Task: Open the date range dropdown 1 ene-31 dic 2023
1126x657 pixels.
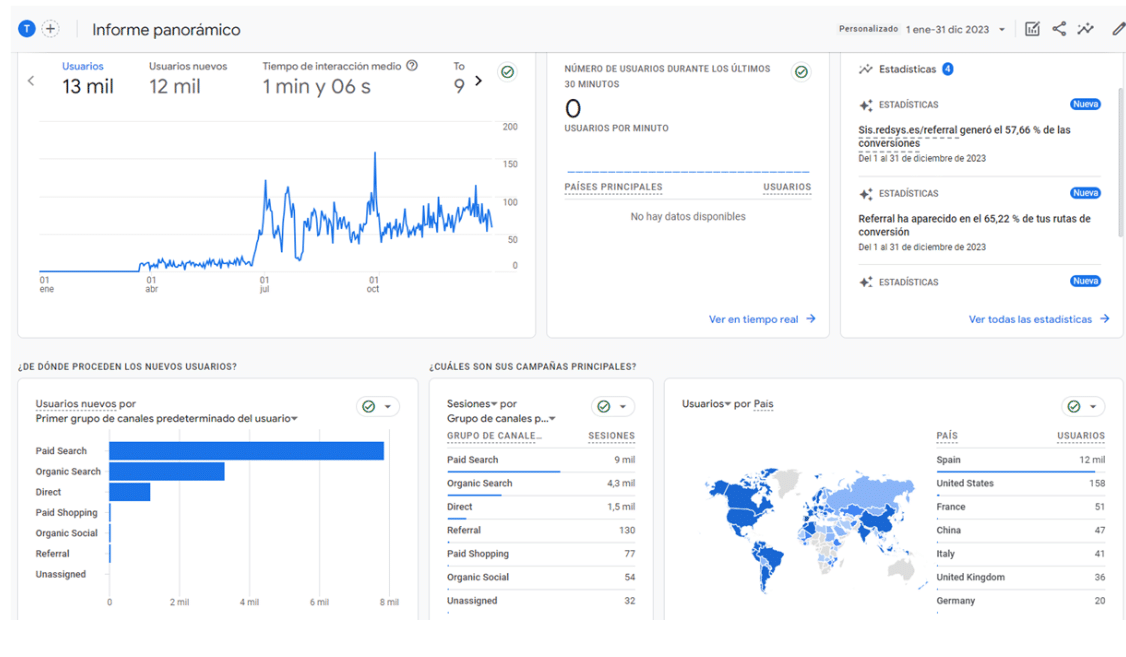Action: [x=955, y=30]
